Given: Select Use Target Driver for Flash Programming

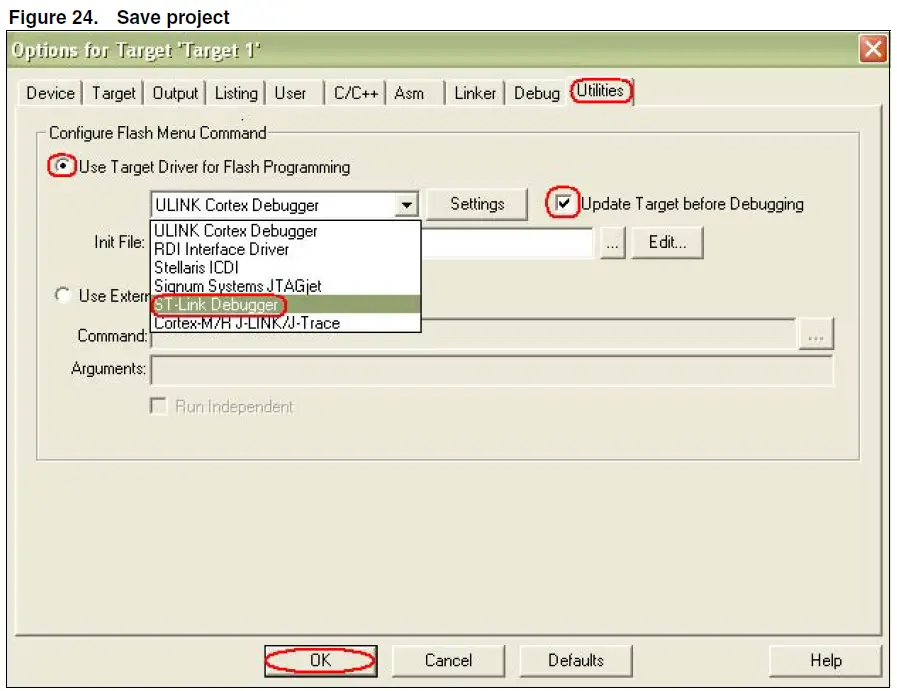Looking at the screenshot, I should click(x=60, y=167).
